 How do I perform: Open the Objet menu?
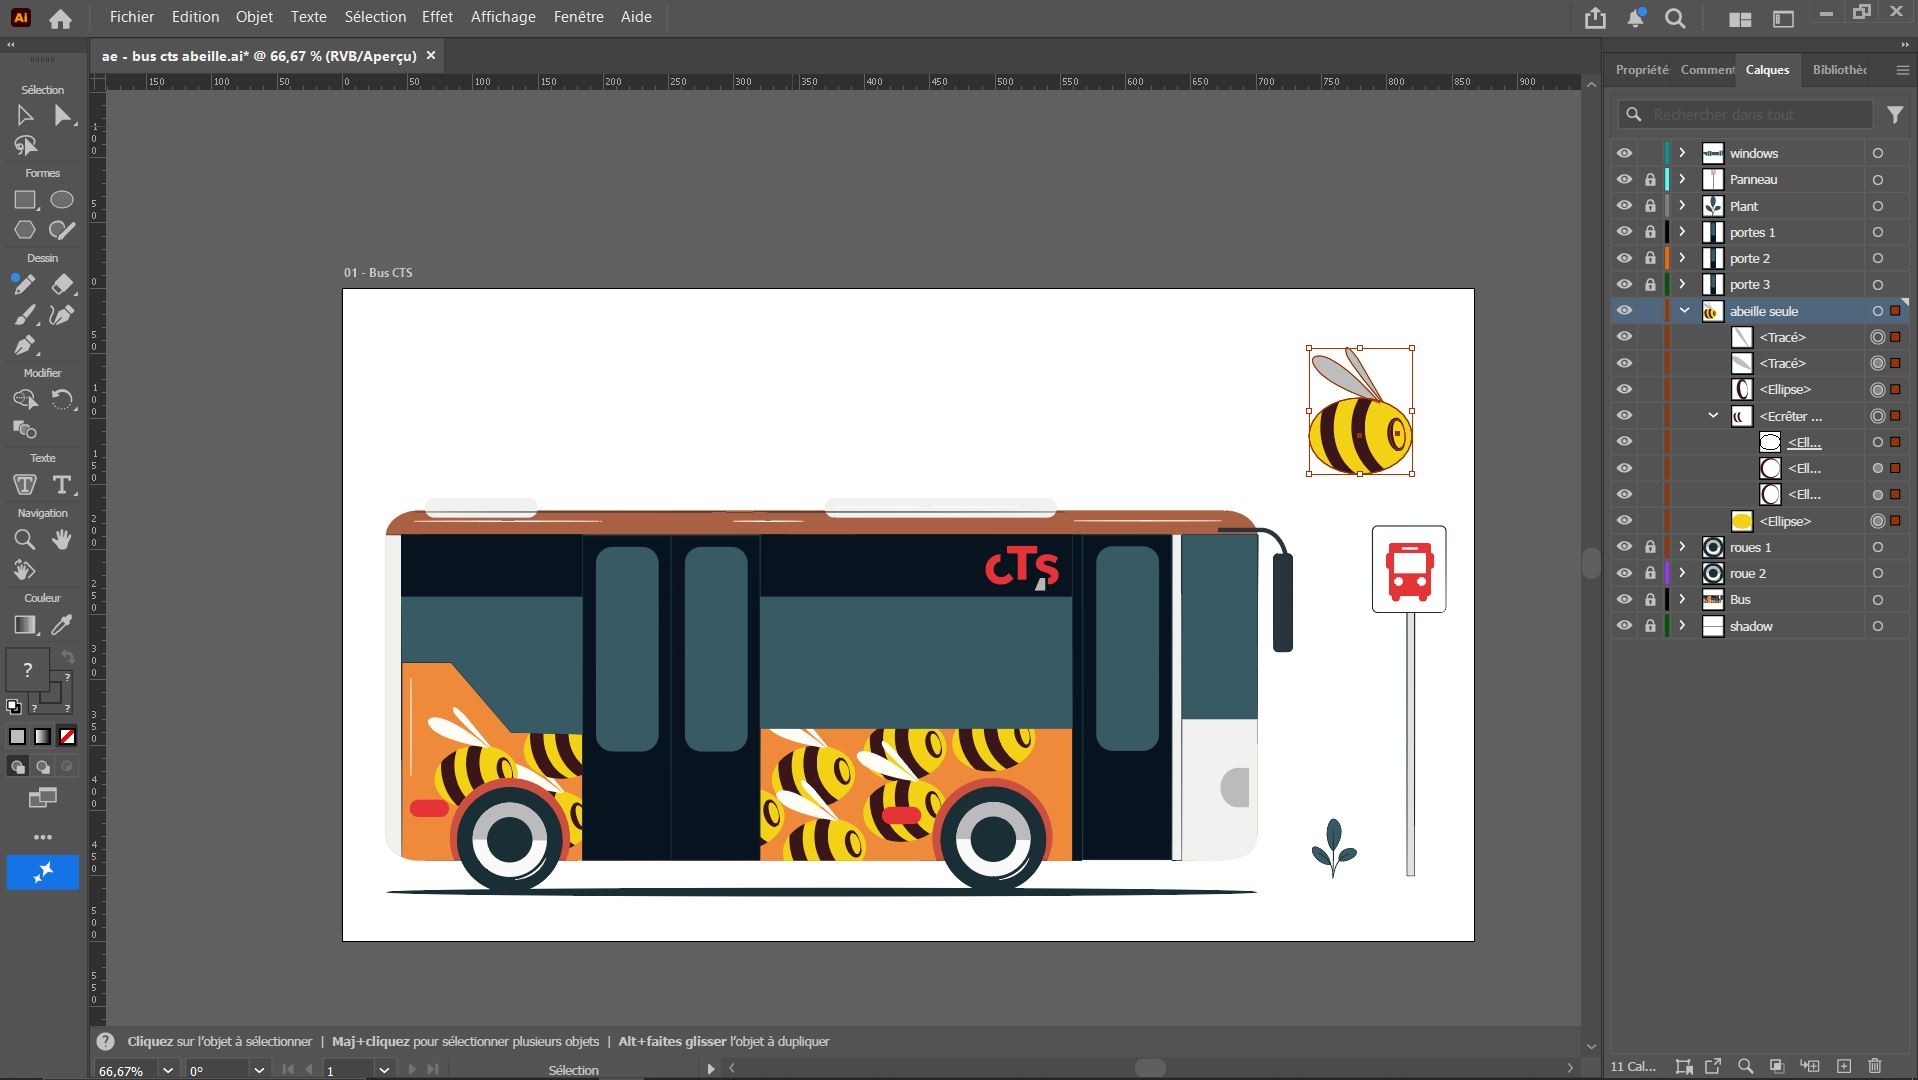pos(254,17)
